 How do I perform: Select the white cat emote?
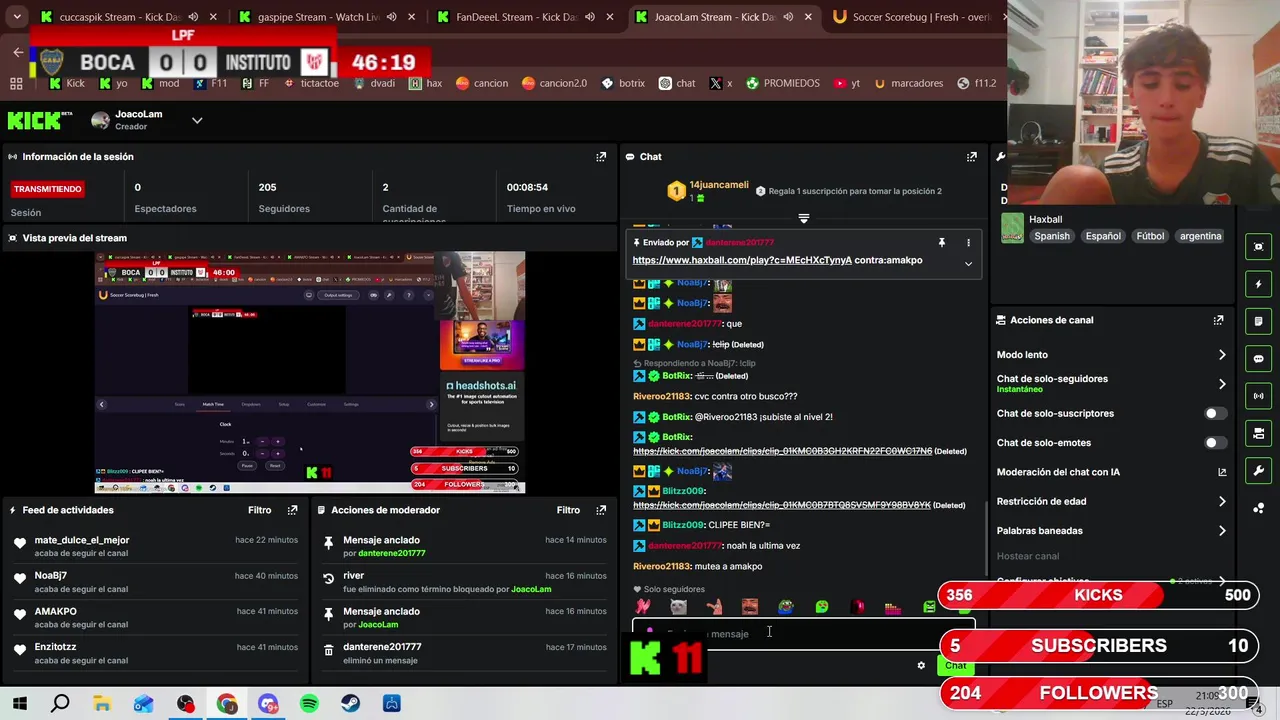678,607
